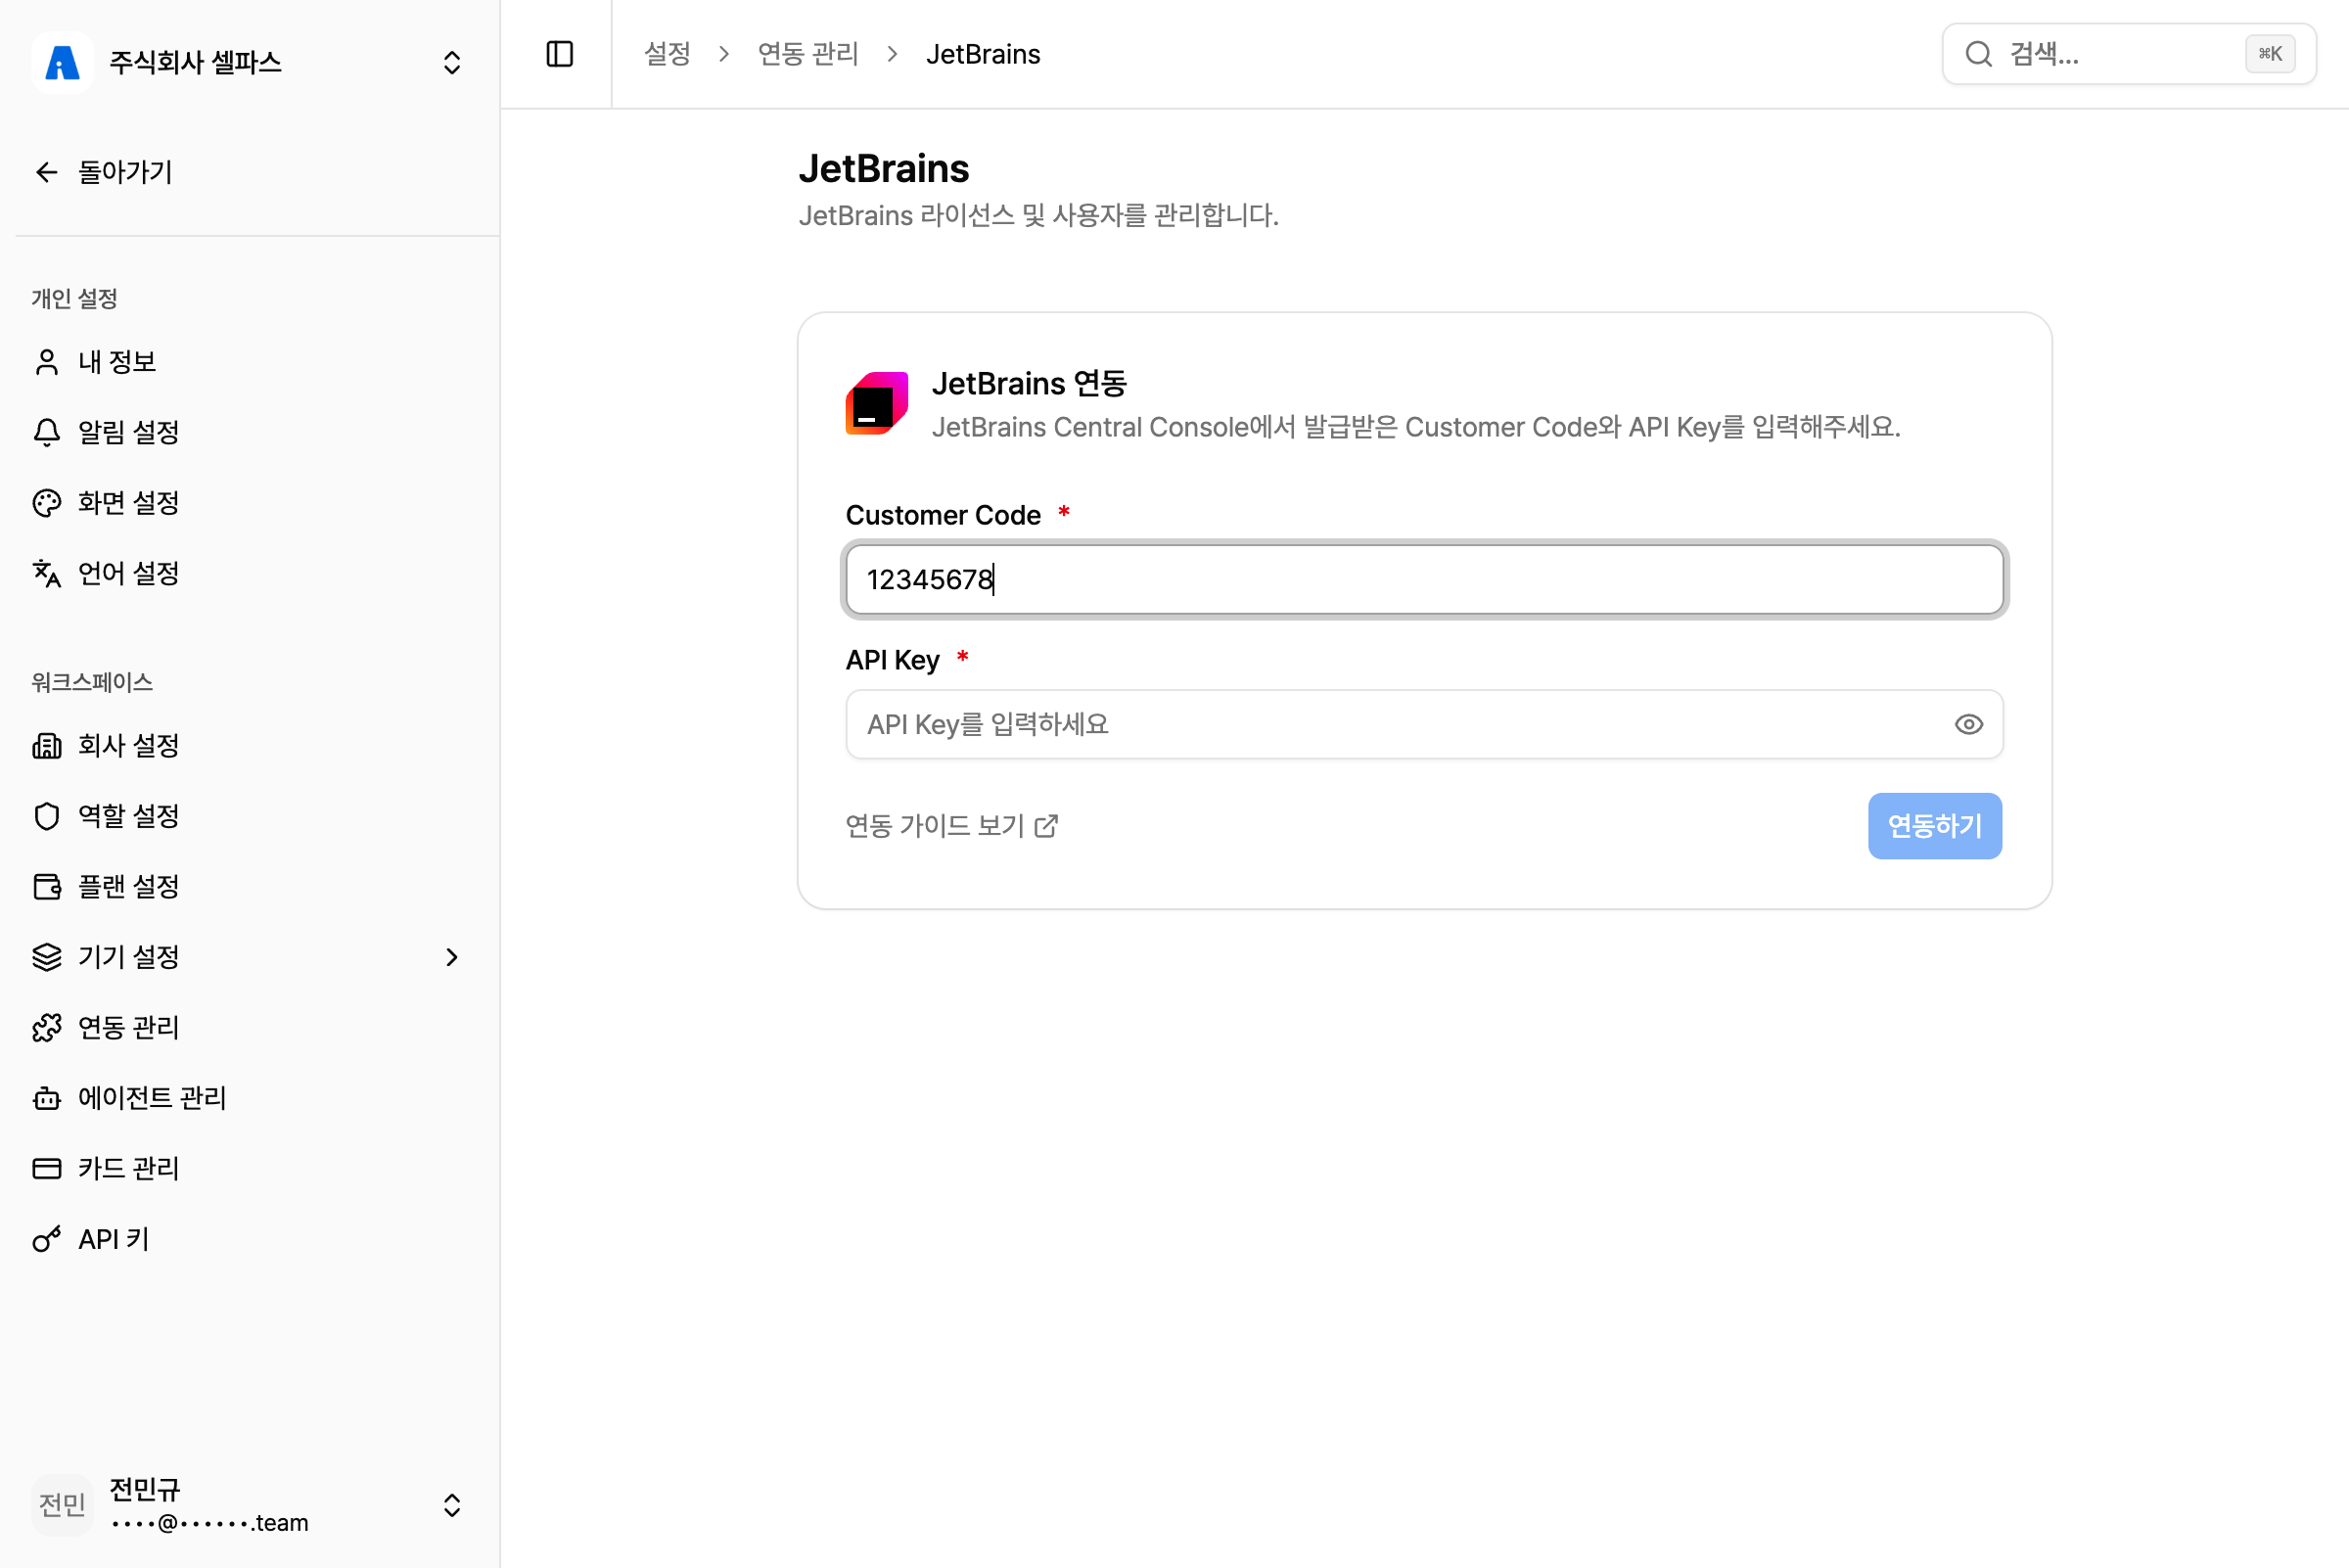Click the bell icon for 알림 설정
Viewport: 2349px width, 1568px height.
click(x=47, y=432)
